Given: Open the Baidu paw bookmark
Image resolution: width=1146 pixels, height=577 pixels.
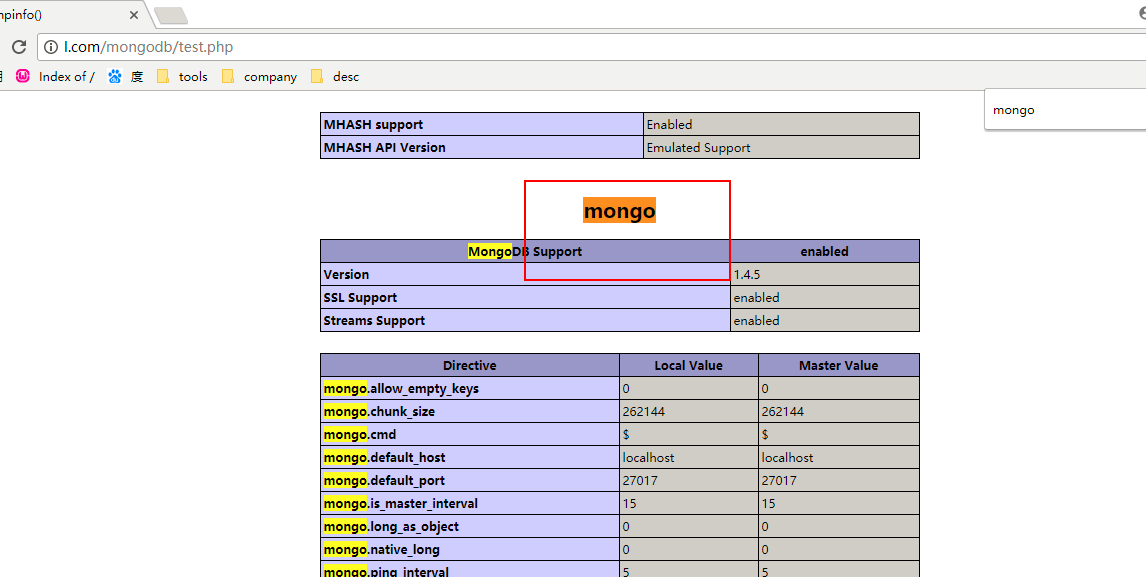Looking at the screenshot, I should click(x=125, y=76).
